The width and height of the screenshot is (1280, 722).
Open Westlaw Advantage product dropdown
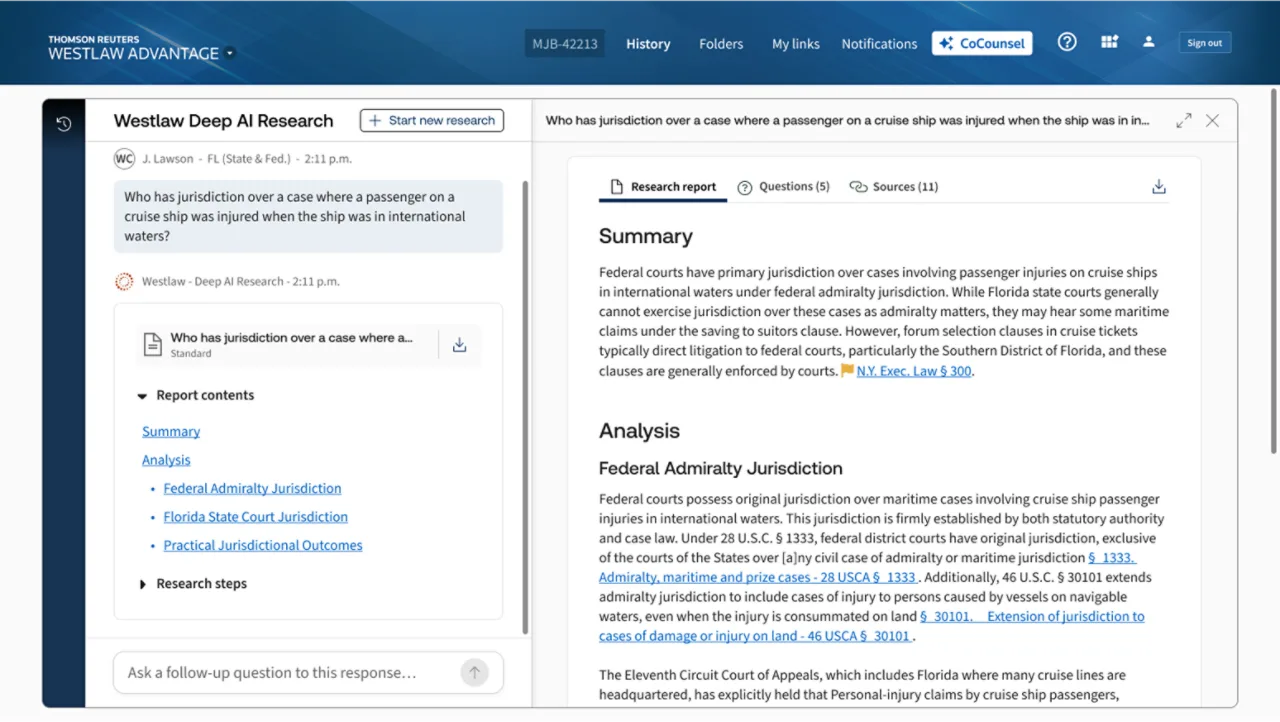tap(231, 53)
